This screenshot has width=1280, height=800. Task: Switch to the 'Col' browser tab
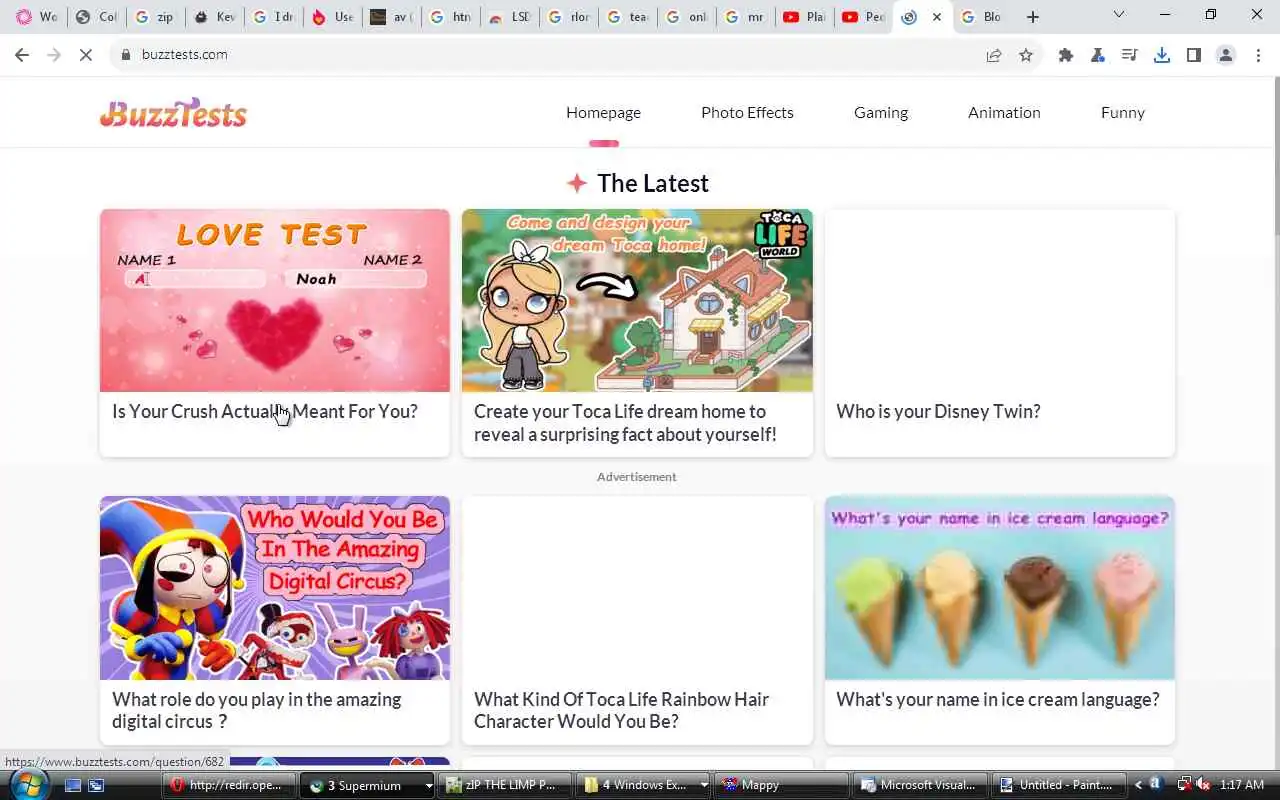point(96,17)
